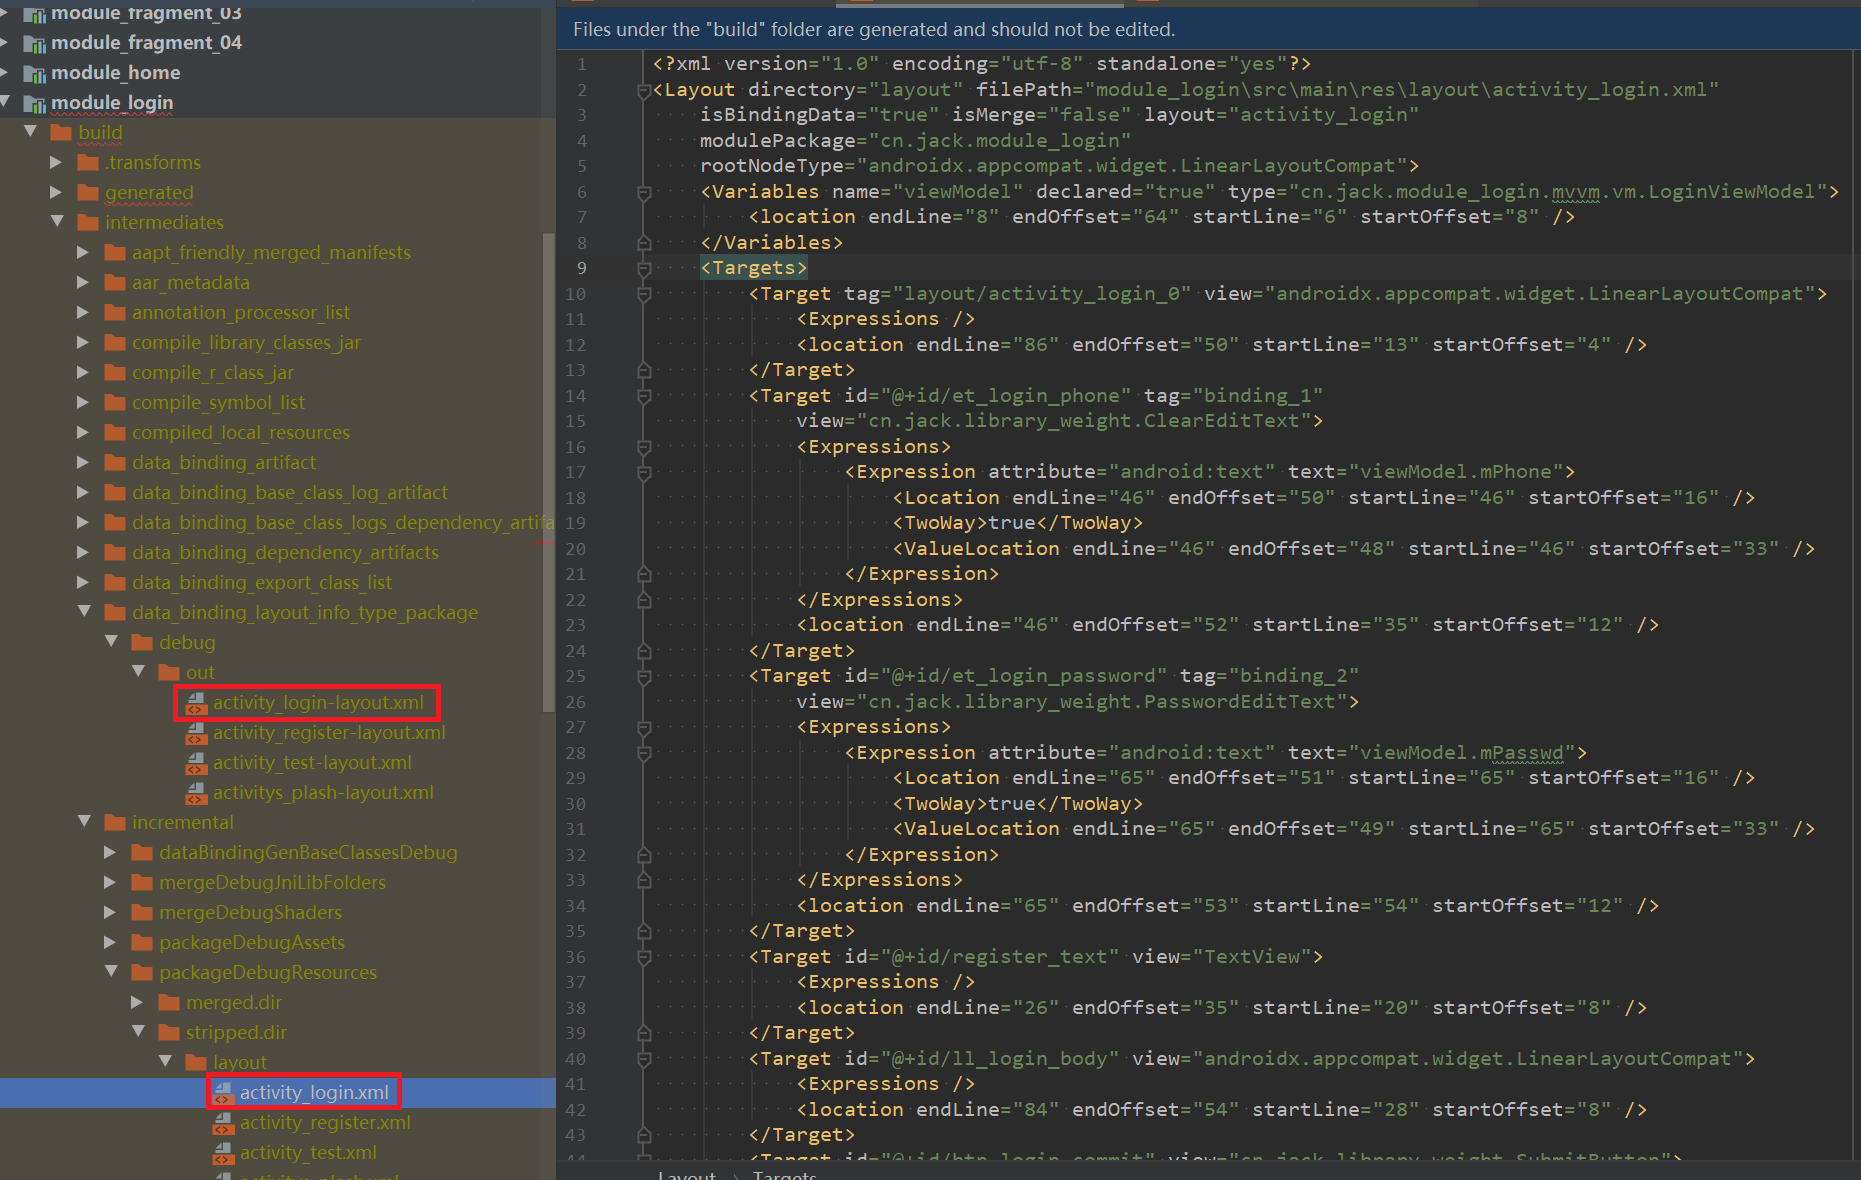Fold the Targets tag on line 9

coord(644,269)
